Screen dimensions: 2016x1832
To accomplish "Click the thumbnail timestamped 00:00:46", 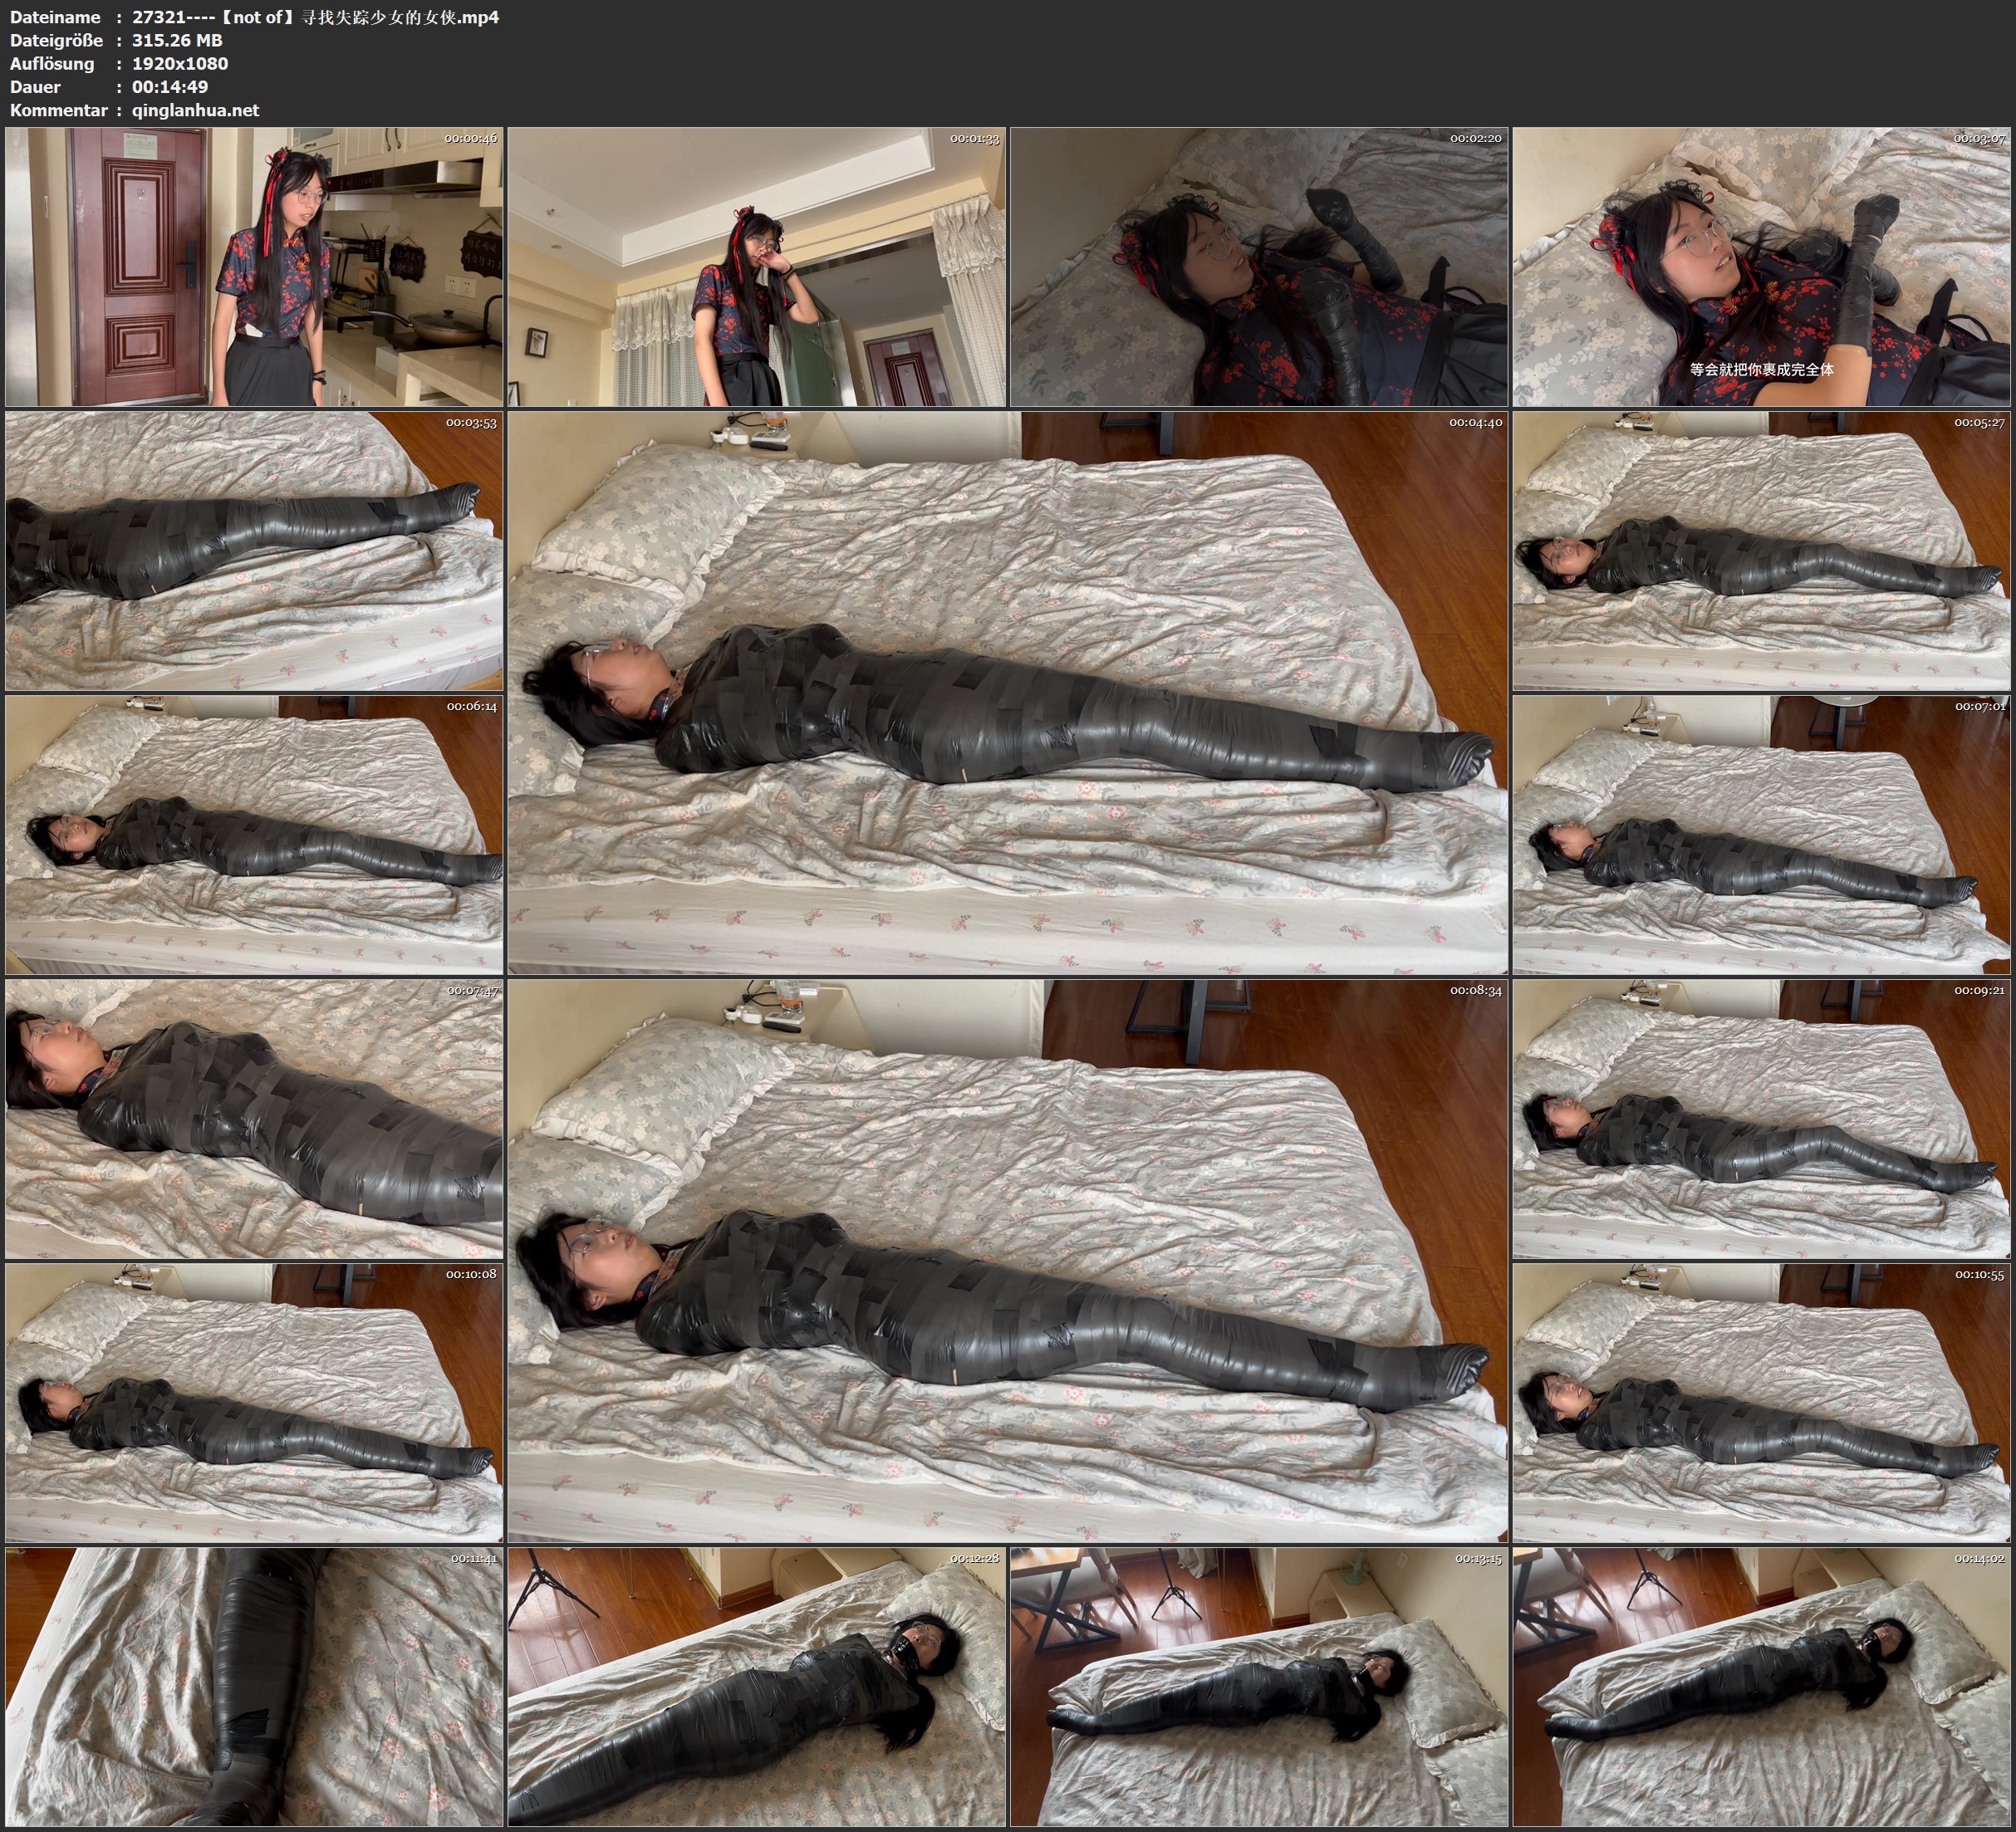I will coord(254,266).
